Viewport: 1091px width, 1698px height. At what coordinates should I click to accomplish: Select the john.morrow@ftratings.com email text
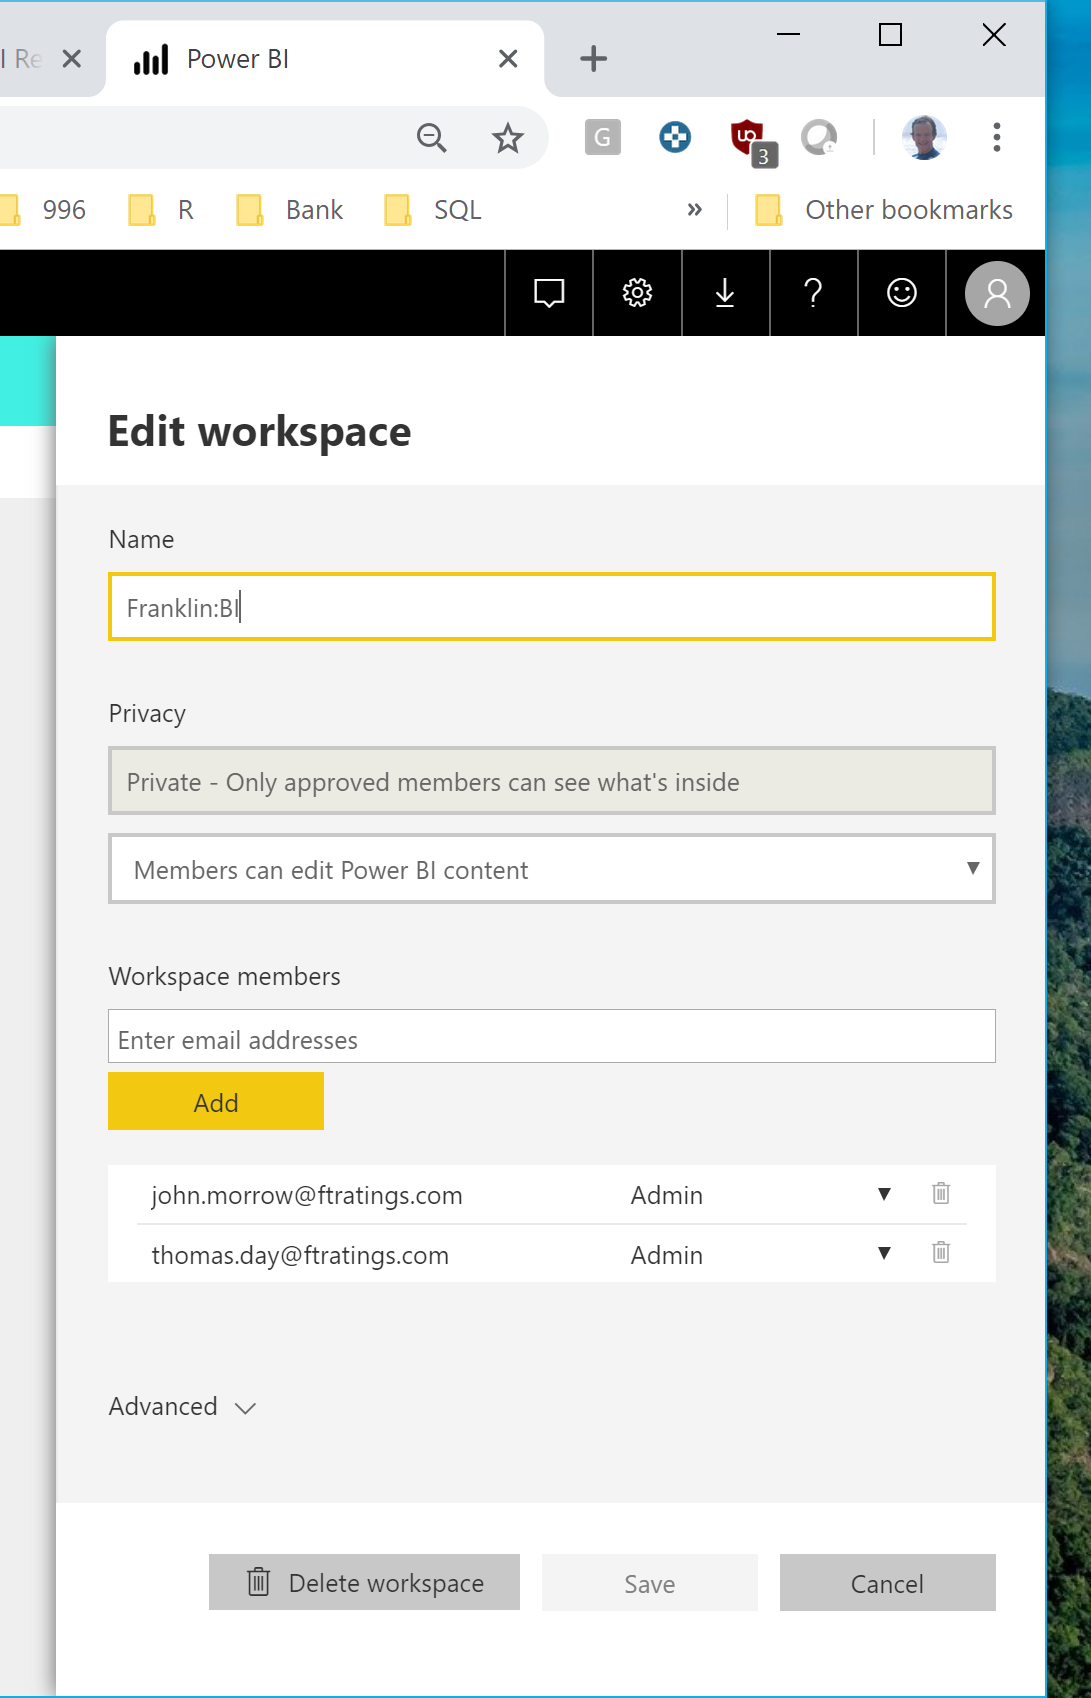pos(307,1196)
